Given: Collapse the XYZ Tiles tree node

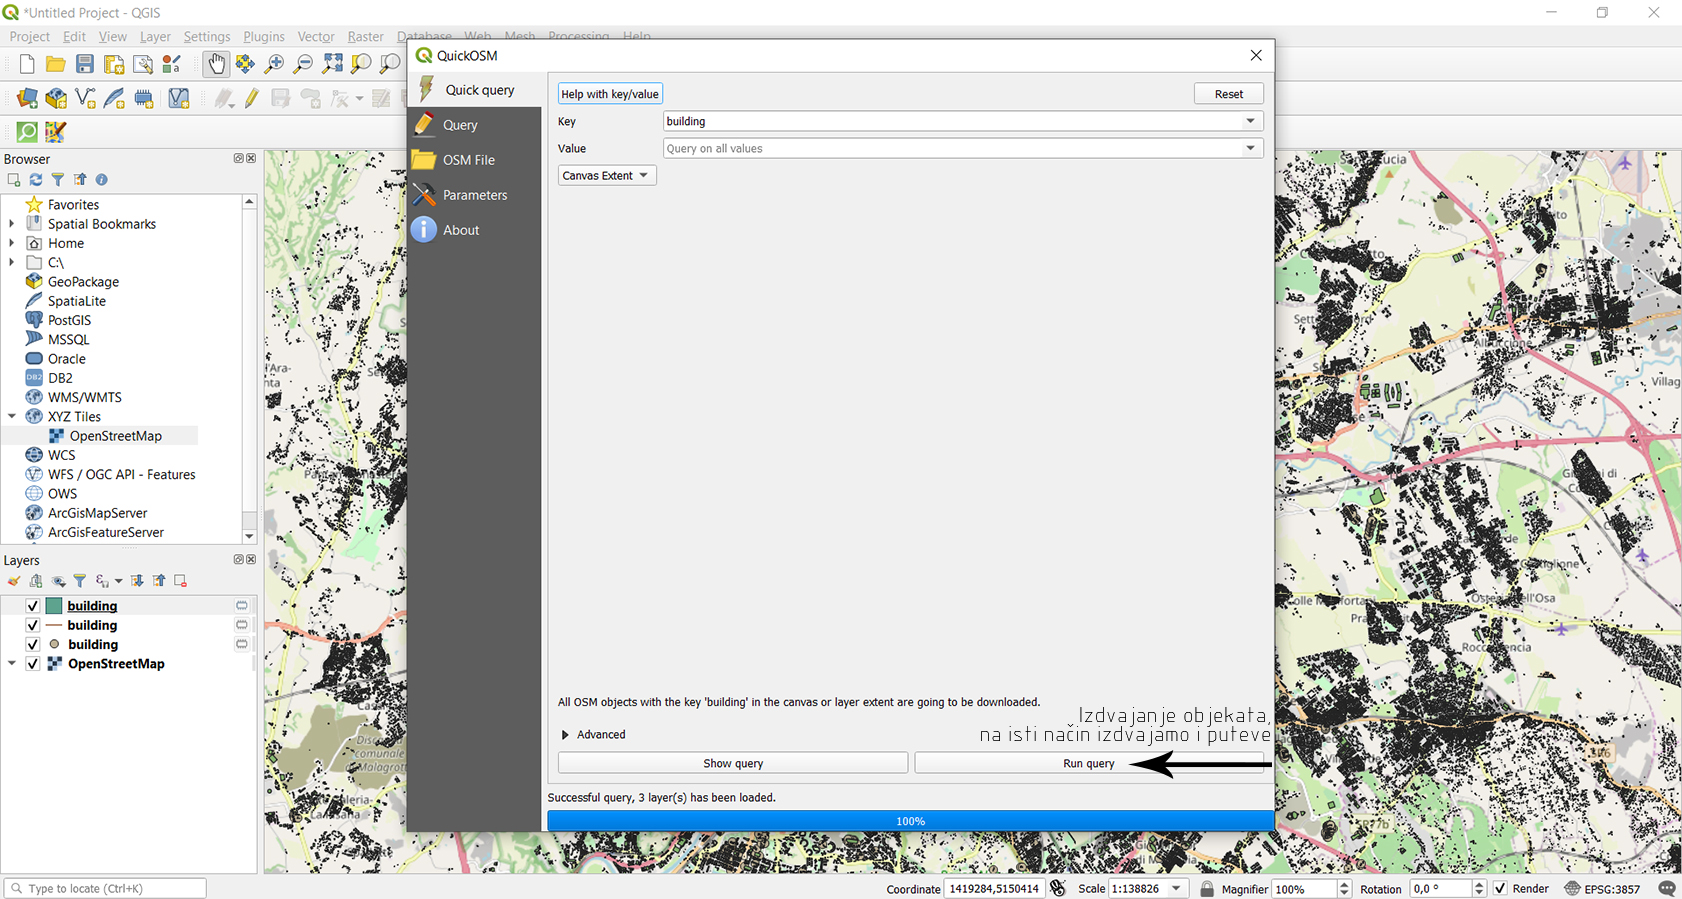Looking at the screenshot, I should click(12, 417).
